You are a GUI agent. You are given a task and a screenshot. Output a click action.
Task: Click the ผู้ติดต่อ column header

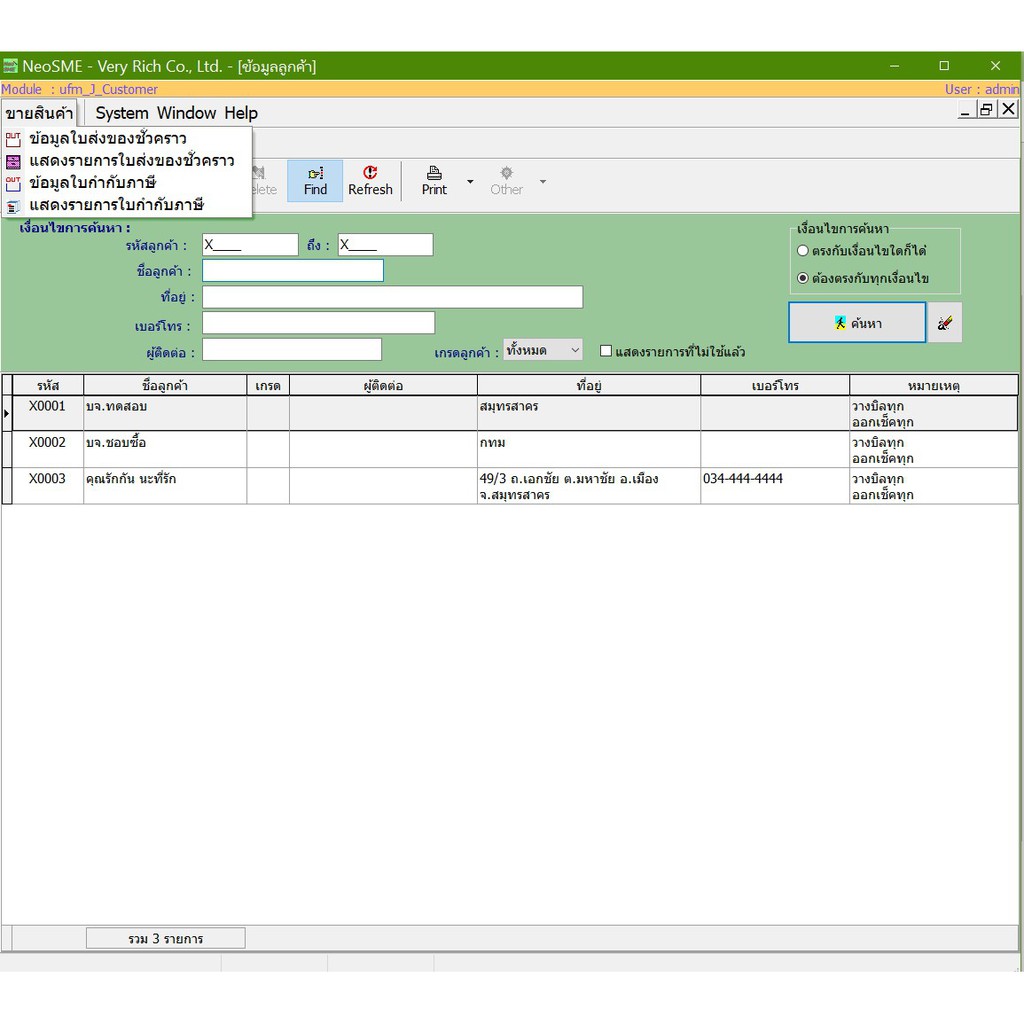383,385
